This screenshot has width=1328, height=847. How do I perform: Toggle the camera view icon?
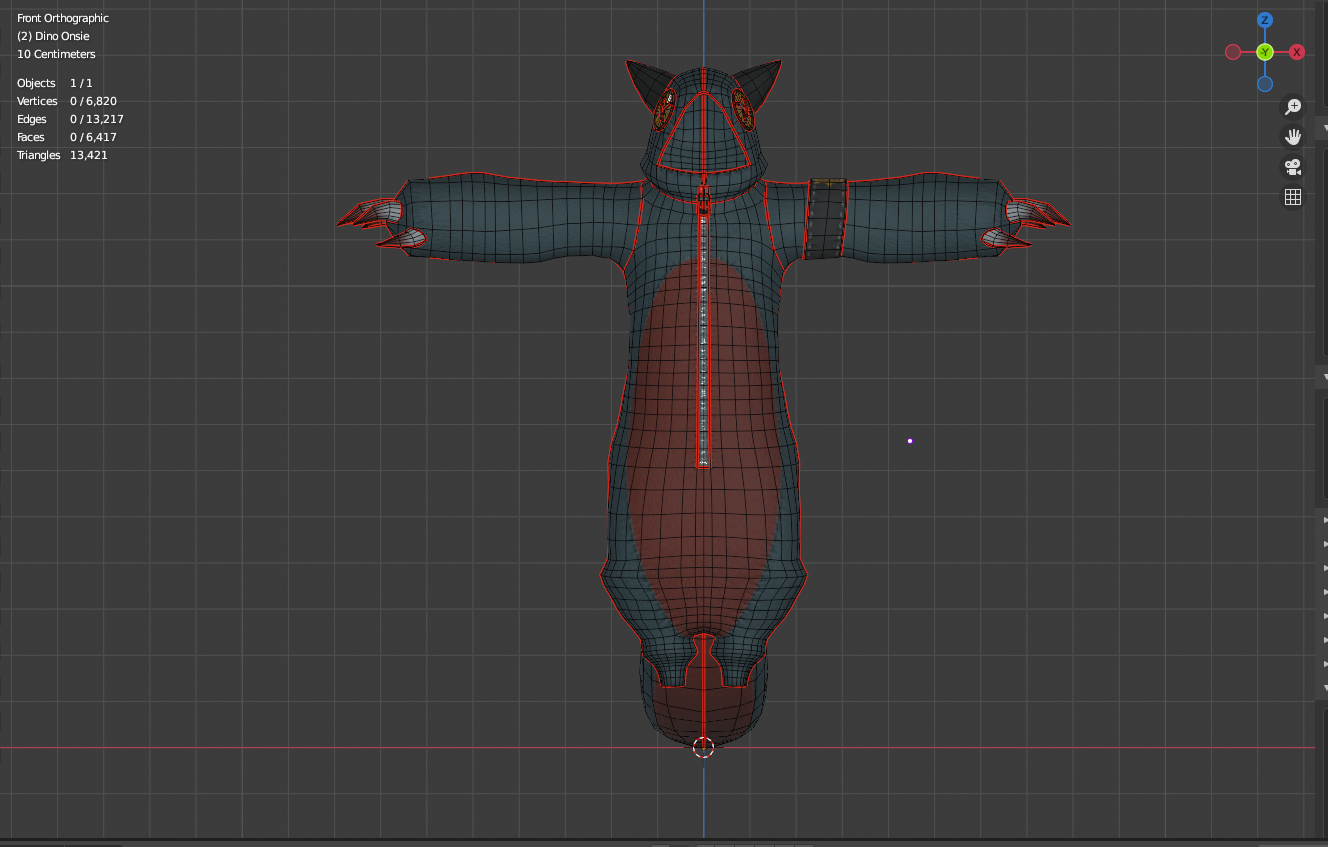[1293, 166]
